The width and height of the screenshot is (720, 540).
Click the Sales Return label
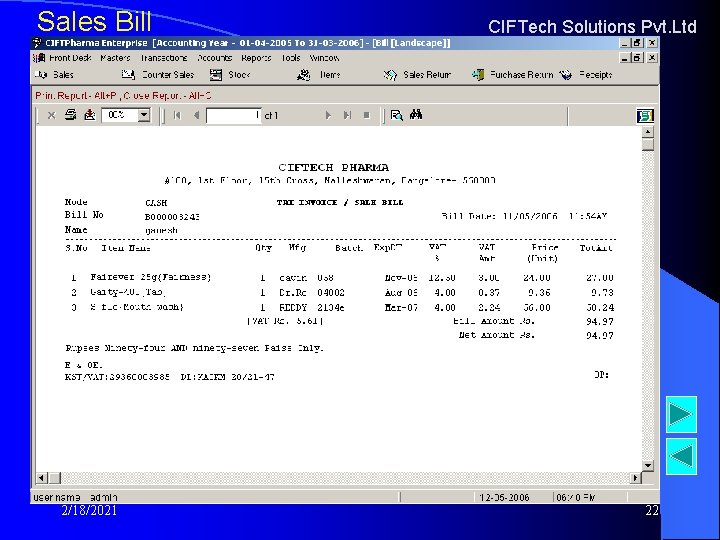point(427,74)
